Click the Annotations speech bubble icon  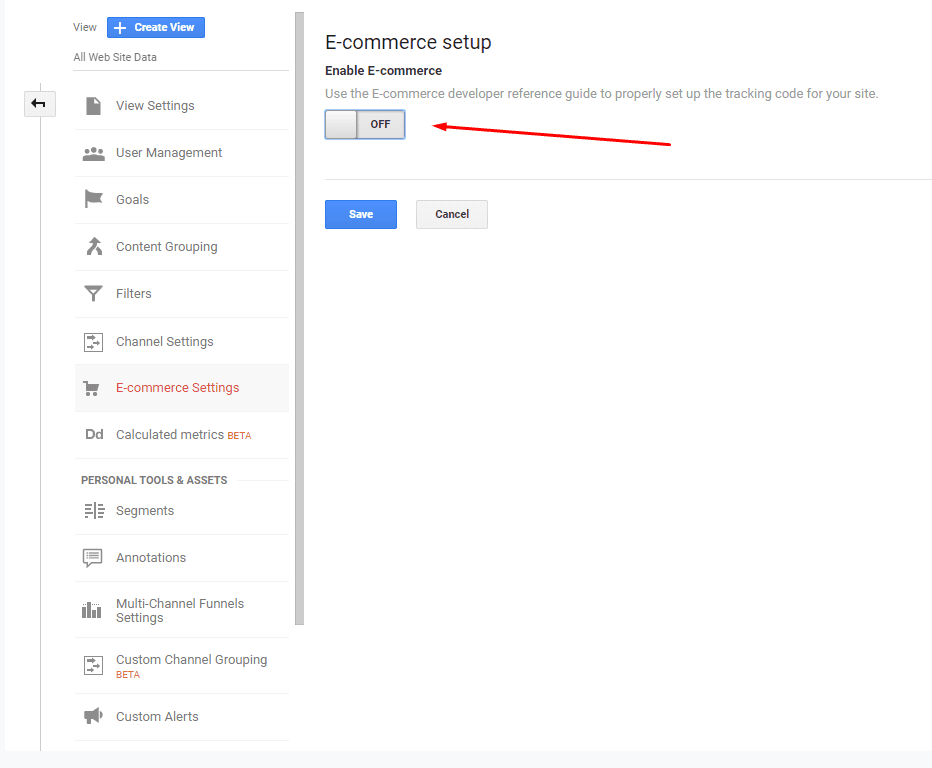[x=93, y=558]
